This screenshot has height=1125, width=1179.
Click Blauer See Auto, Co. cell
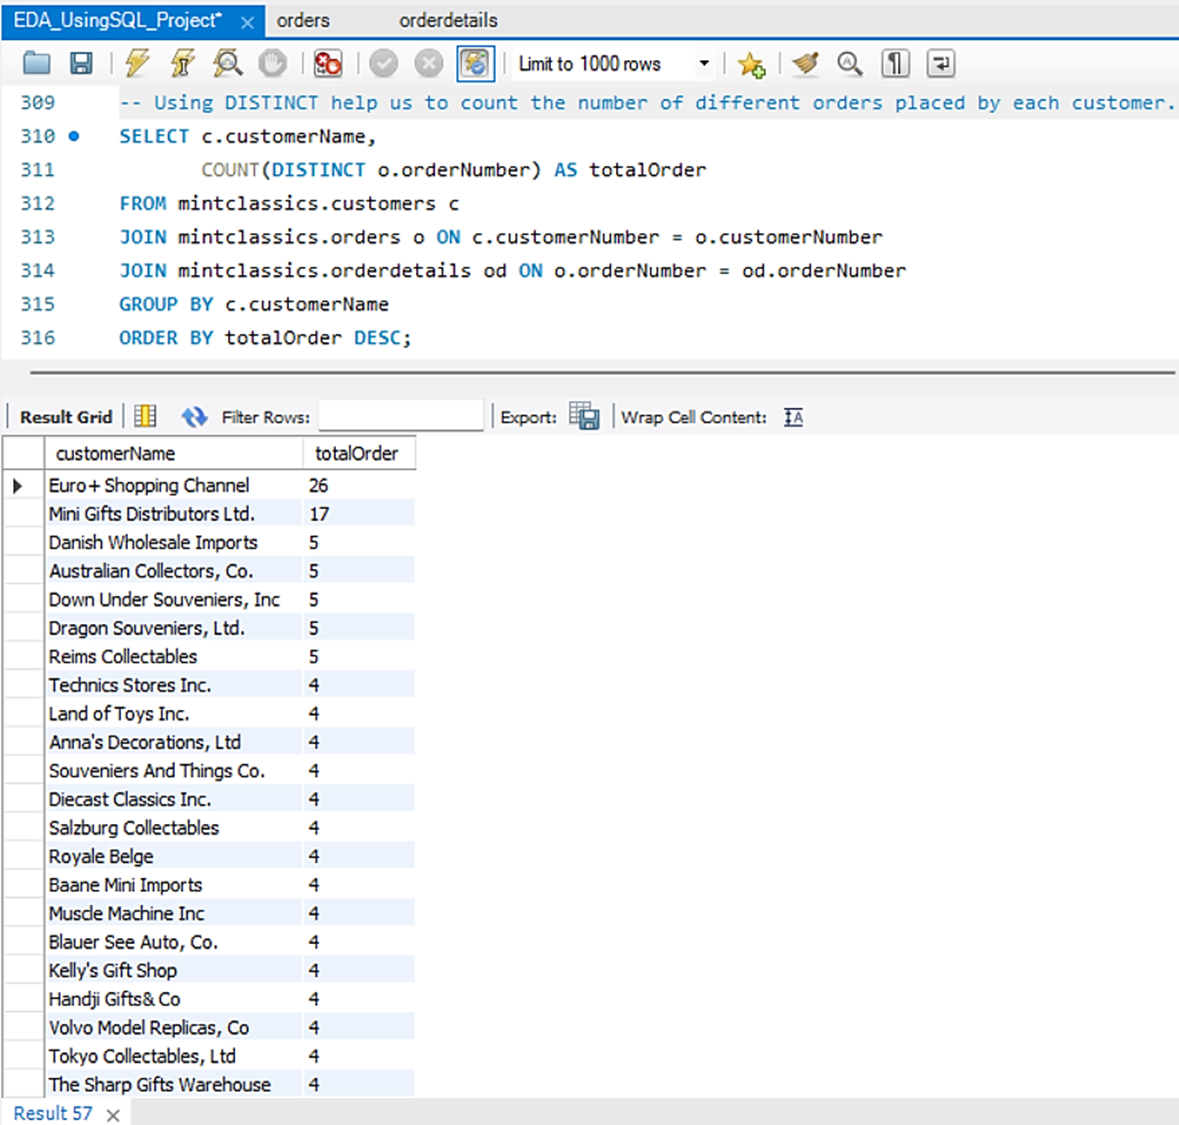(x=174, y=942)
